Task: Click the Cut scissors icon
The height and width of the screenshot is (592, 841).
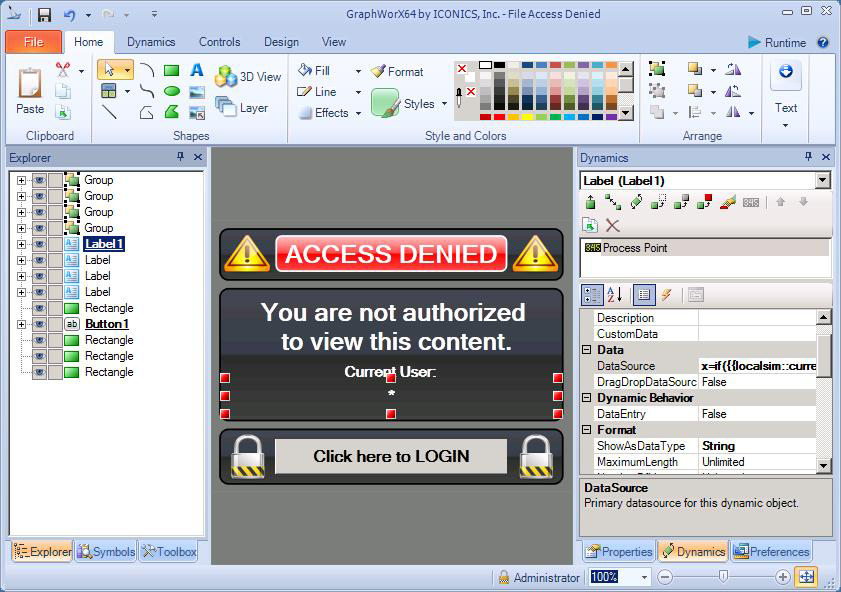Action: coord(62,70)
